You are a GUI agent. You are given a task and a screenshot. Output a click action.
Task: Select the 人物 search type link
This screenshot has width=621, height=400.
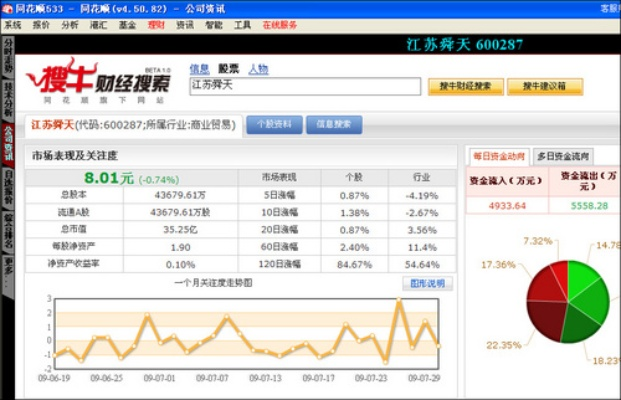(258, 69)
